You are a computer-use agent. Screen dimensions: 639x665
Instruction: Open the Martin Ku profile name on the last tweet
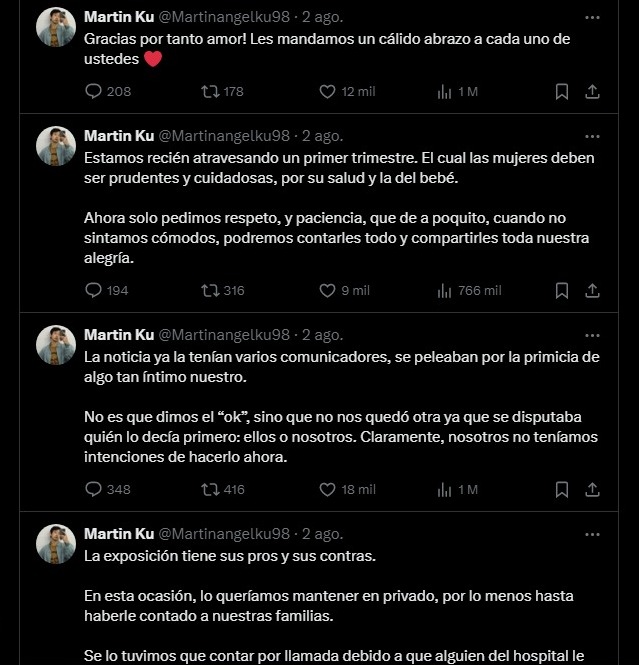[x=119, y=534]
